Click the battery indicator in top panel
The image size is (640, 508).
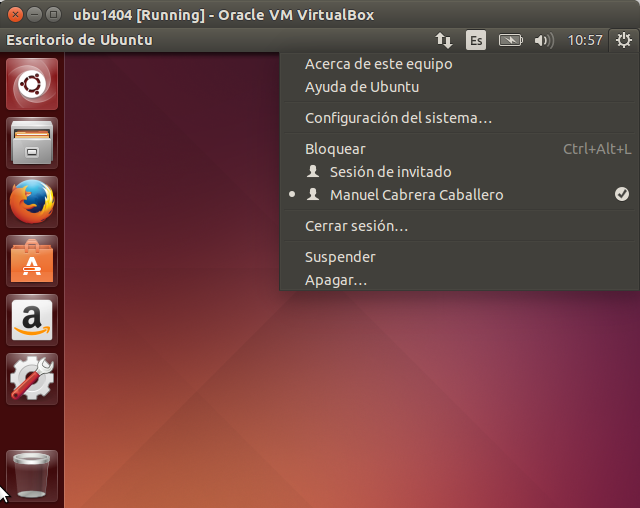pyautogui.click(x=511, y=40)
